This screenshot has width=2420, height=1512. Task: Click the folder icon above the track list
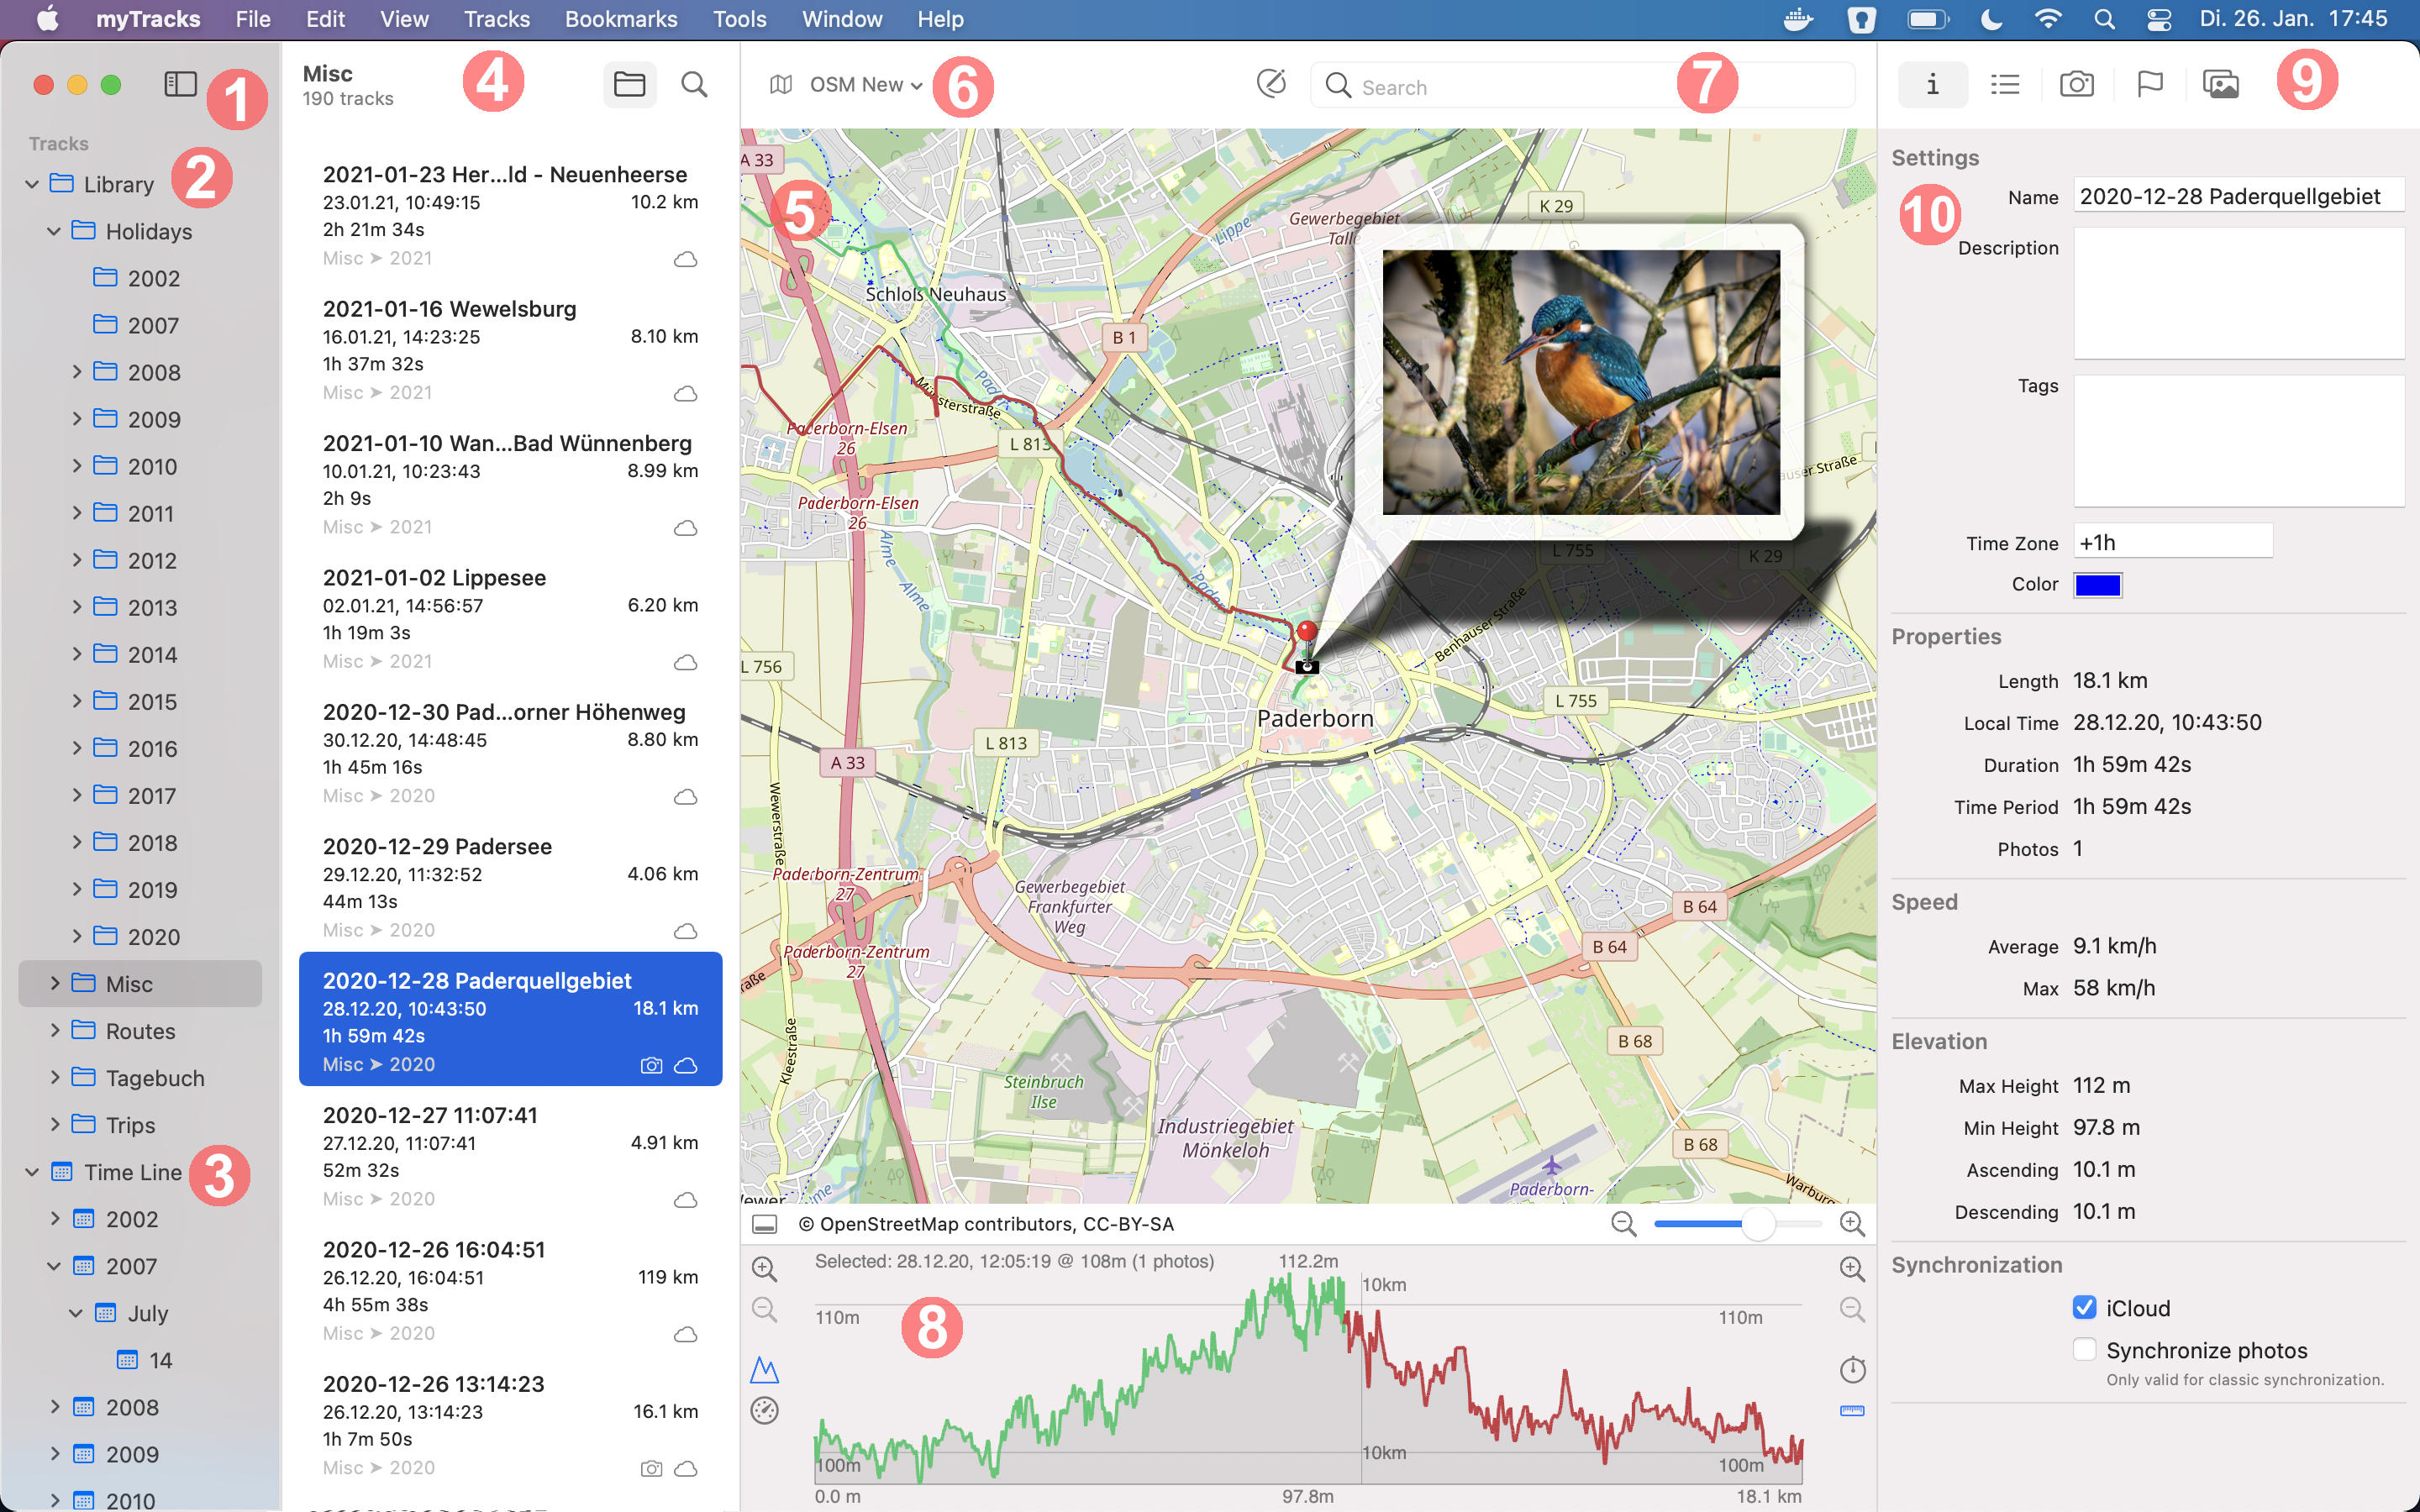coord(630,84)
